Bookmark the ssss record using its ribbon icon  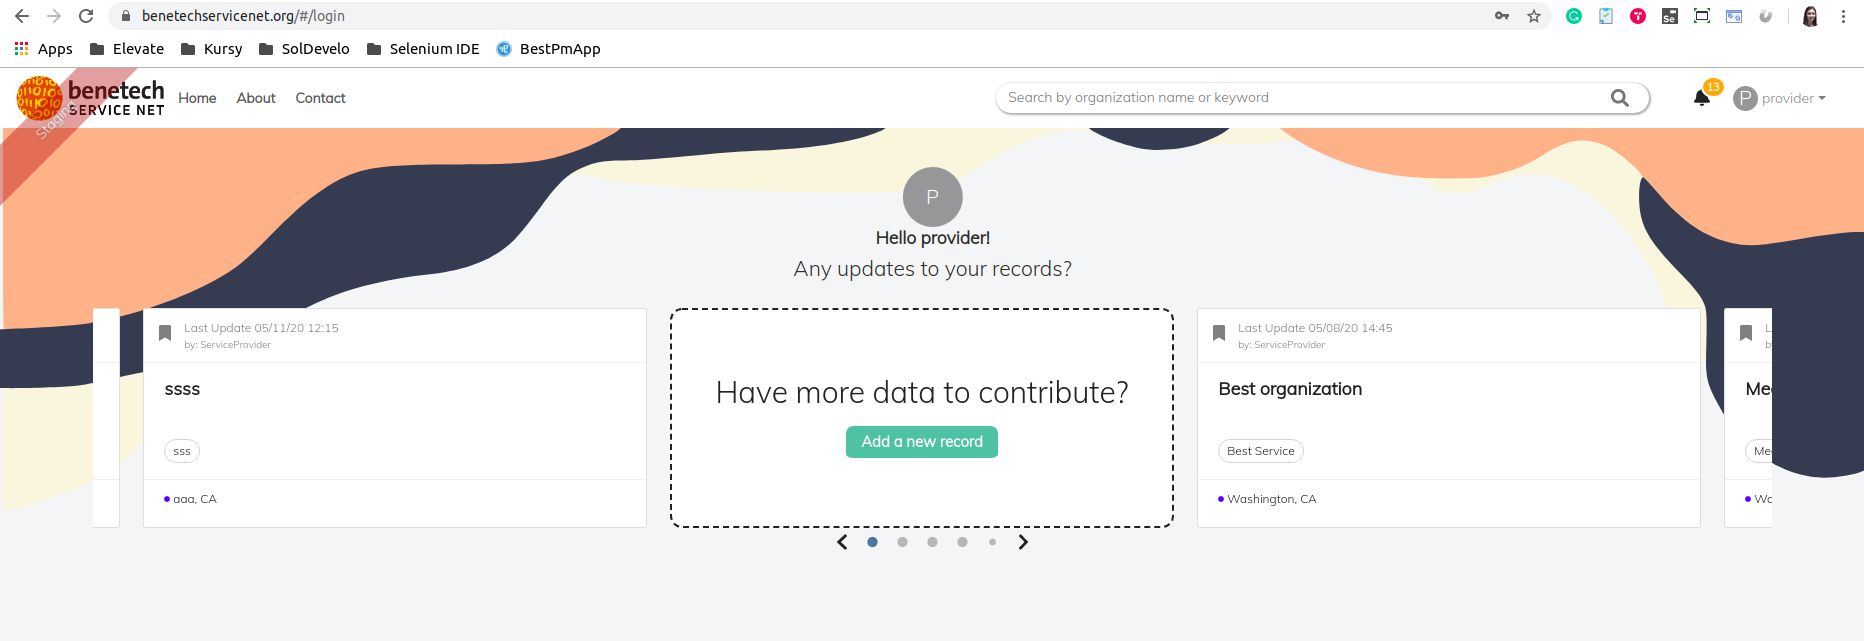165,332
